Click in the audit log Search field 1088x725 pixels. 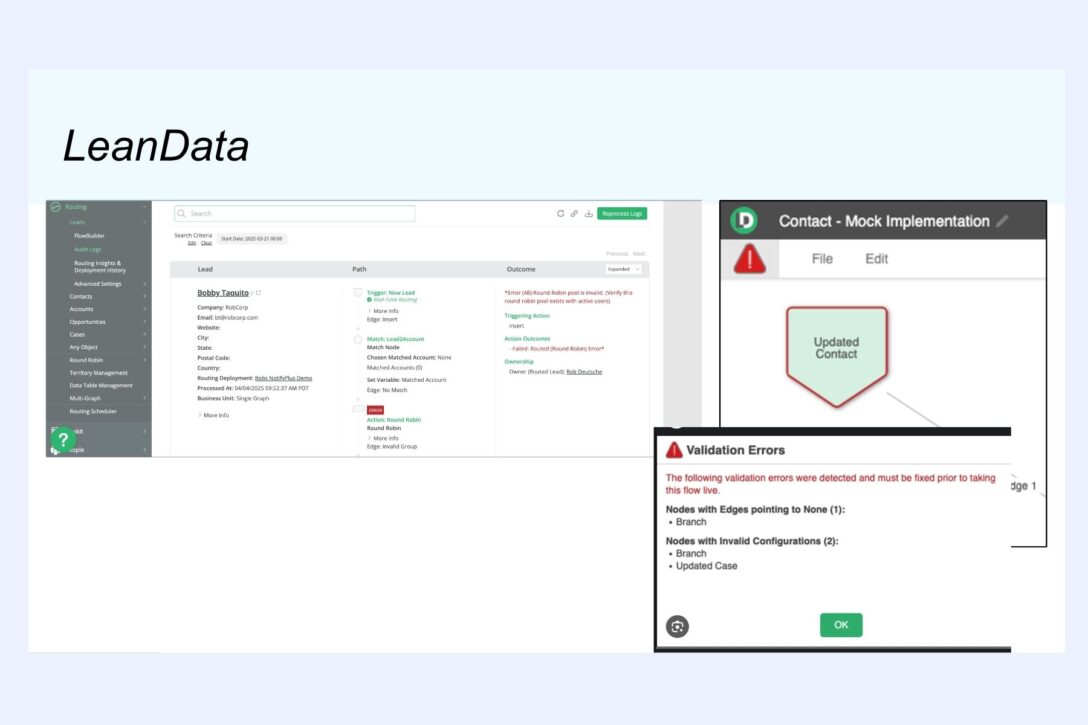[295, 214]
